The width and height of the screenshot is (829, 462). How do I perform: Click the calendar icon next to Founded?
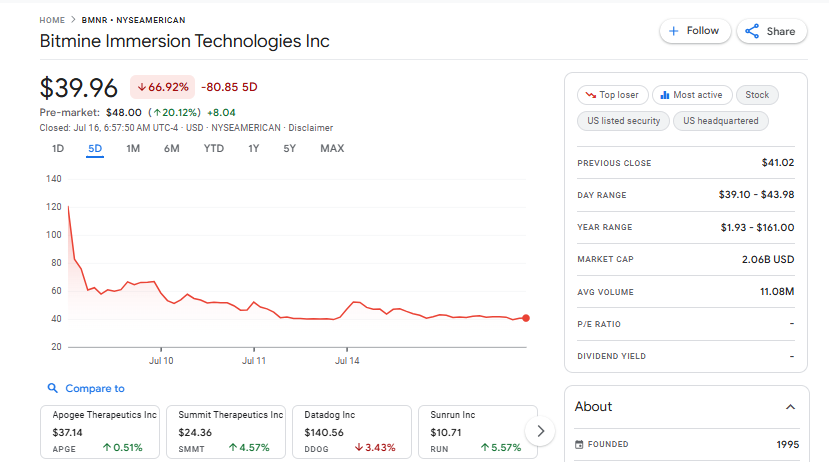point(579,445)
